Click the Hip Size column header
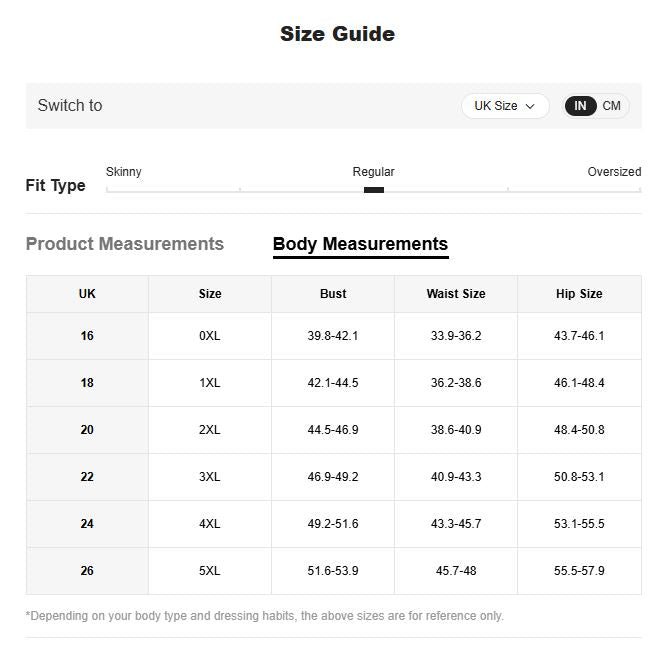 click(579, 294)
